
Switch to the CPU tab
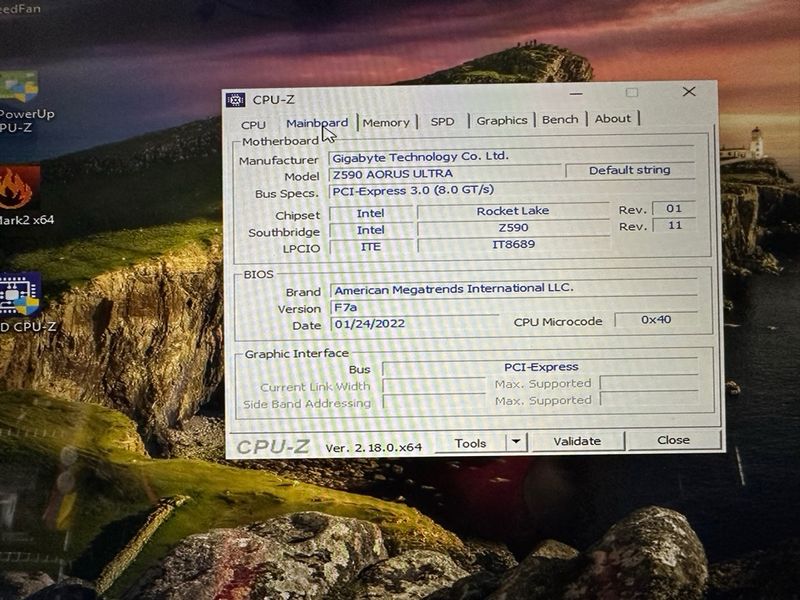click(253, 124)
